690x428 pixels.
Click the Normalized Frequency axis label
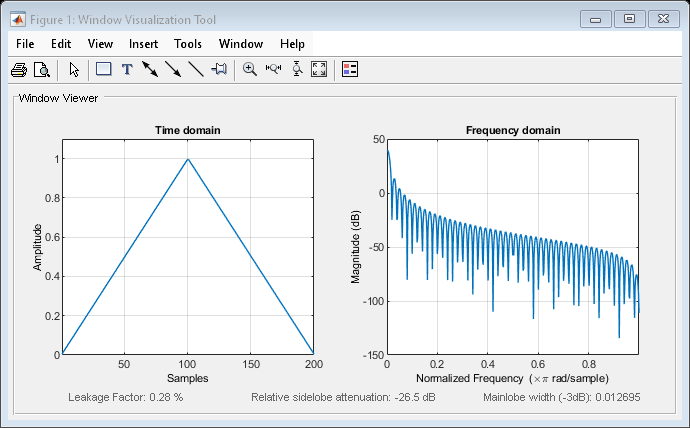tap(513, 378)
